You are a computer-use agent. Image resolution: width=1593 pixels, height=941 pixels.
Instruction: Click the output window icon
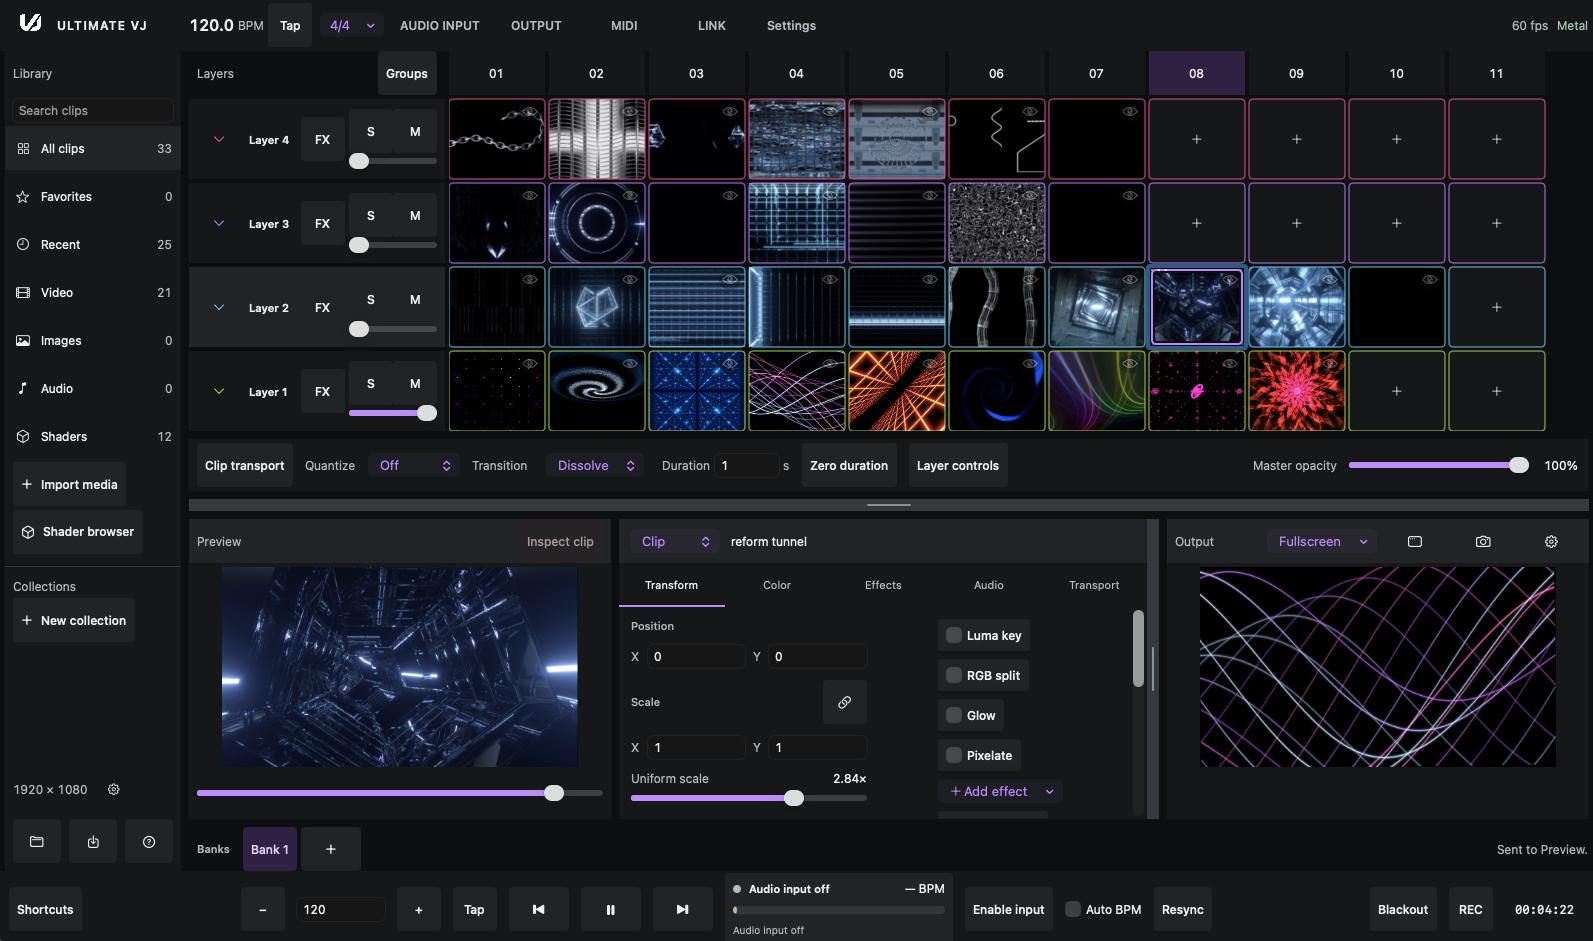1415,541
